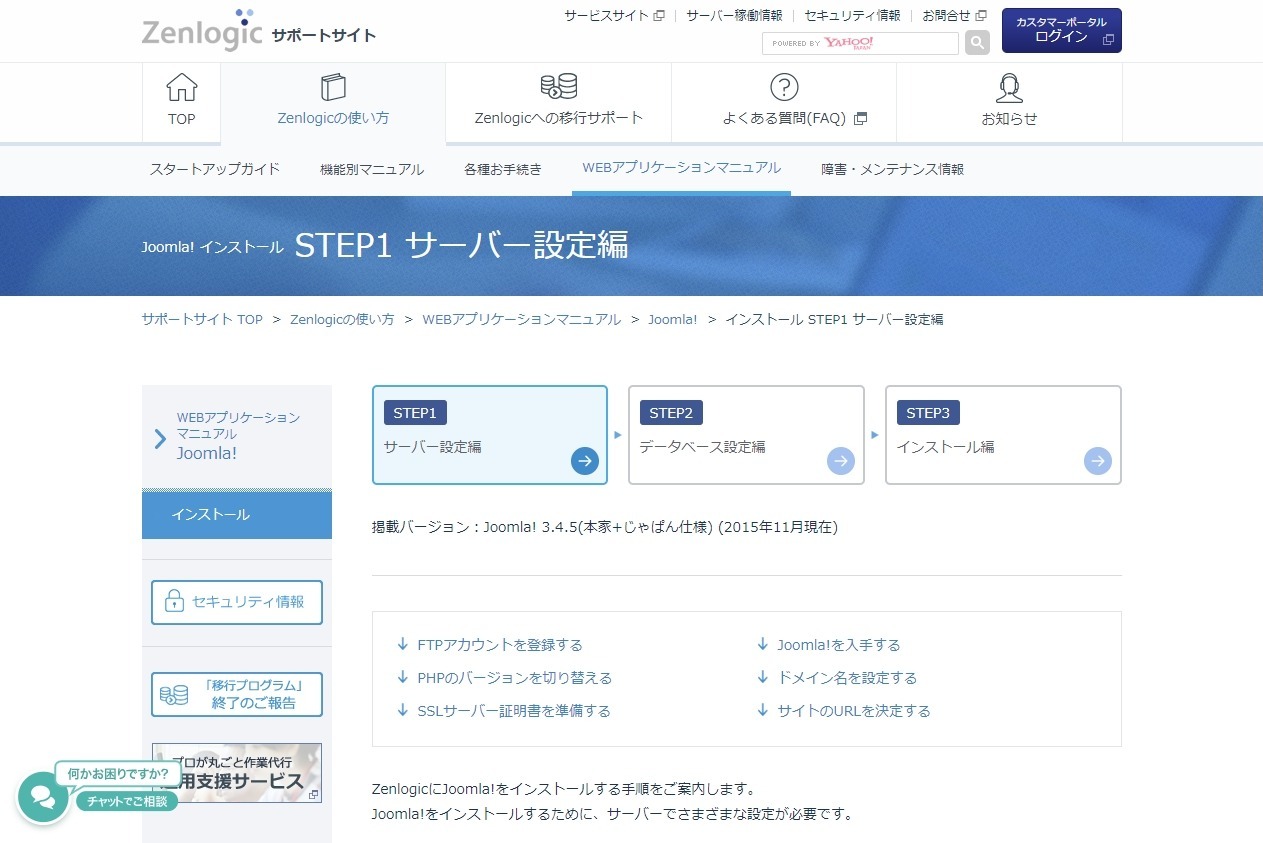1263x843 pixels.
Task: Click the TOP house icon
Action: pos(182,87)
